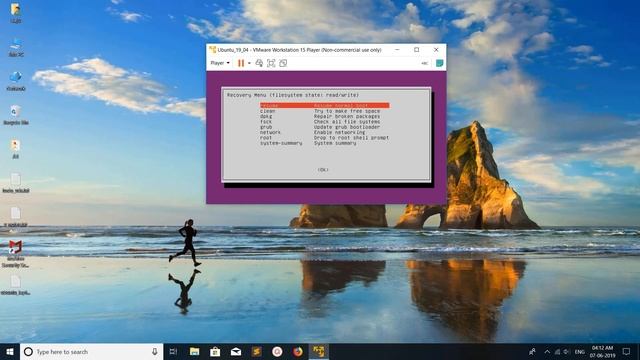Close the VMware Player window
This screenshot has height=360, width=640.
point(436,50)
